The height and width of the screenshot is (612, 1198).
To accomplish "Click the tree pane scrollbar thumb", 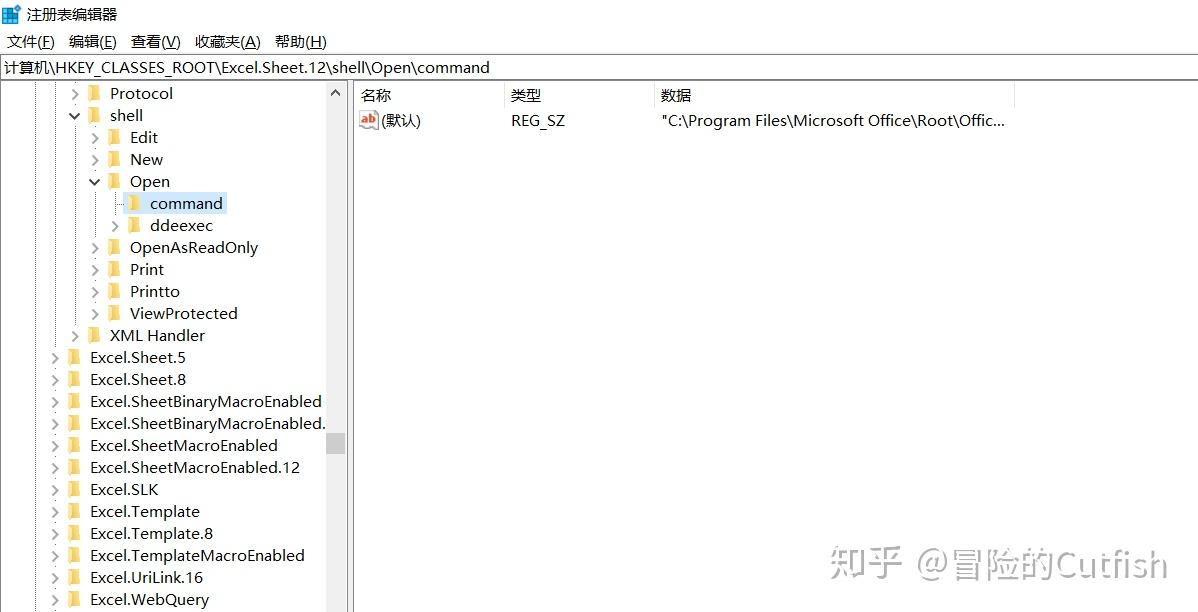I will (x=335, y=443).
